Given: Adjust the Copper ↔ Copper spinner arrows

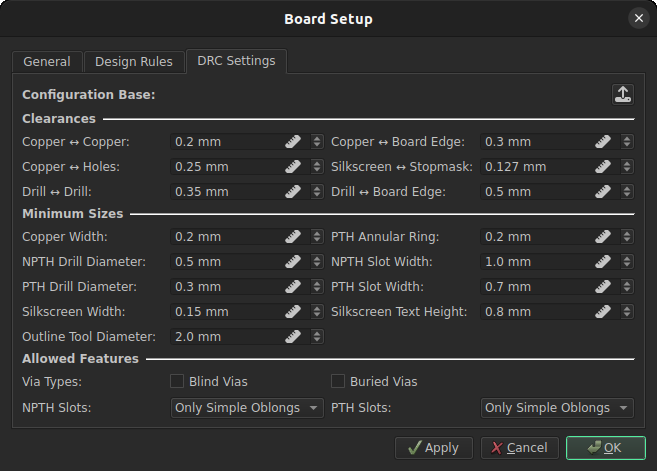Looking at the screenshot, I should click(x=317, y=142).
